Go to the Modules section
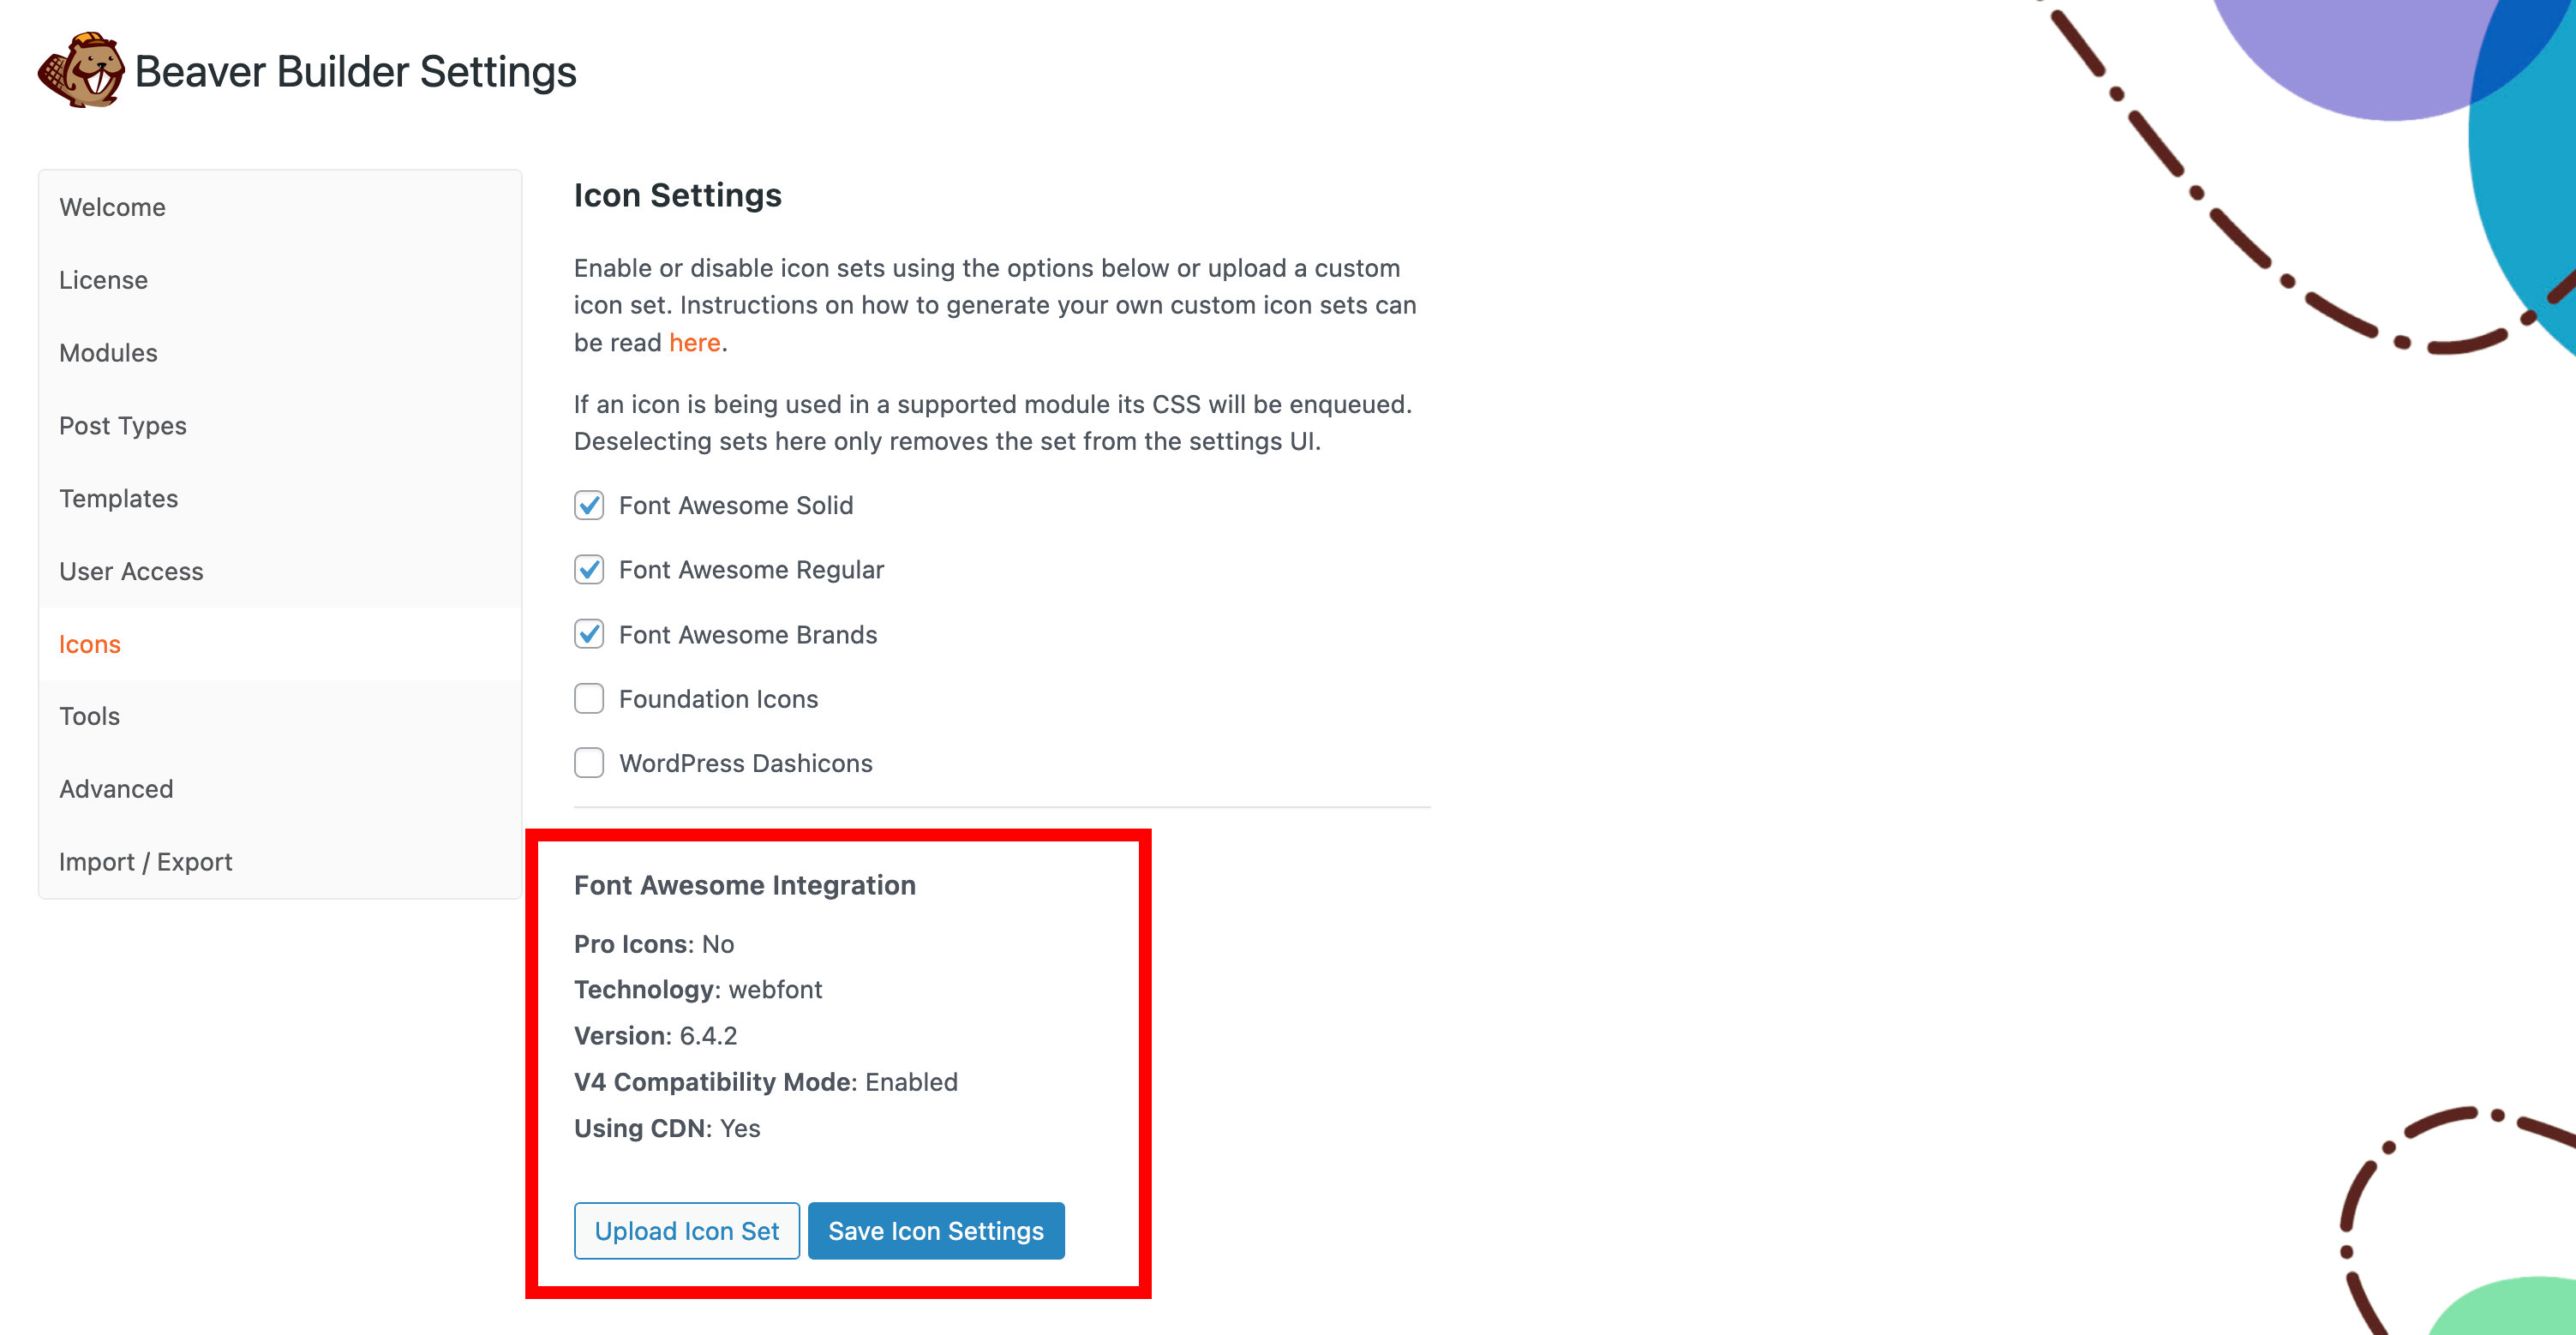The image size is (2576, 1335). [x=107, y=353]
